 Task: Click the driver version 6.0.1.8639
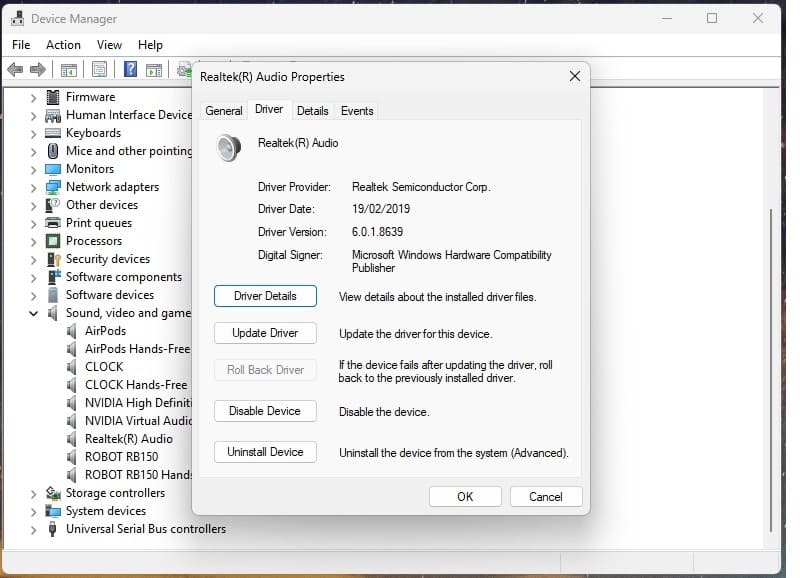pyautogui.click(x=377, y=232)
